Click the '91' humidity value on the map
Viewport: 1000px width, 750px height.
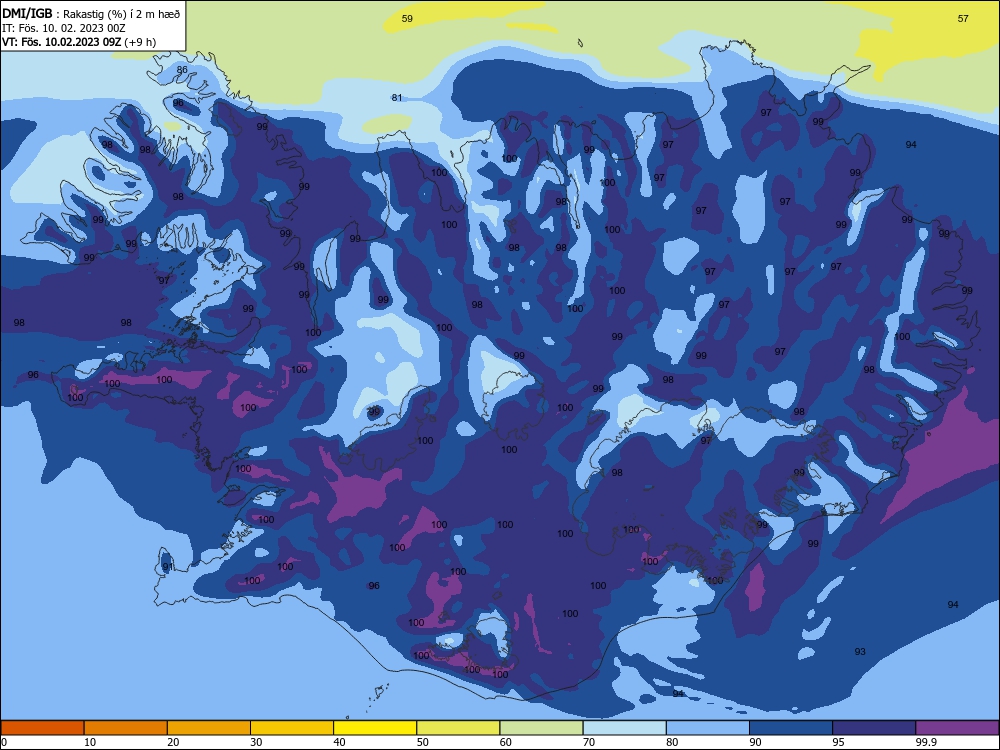pos(168,566)
